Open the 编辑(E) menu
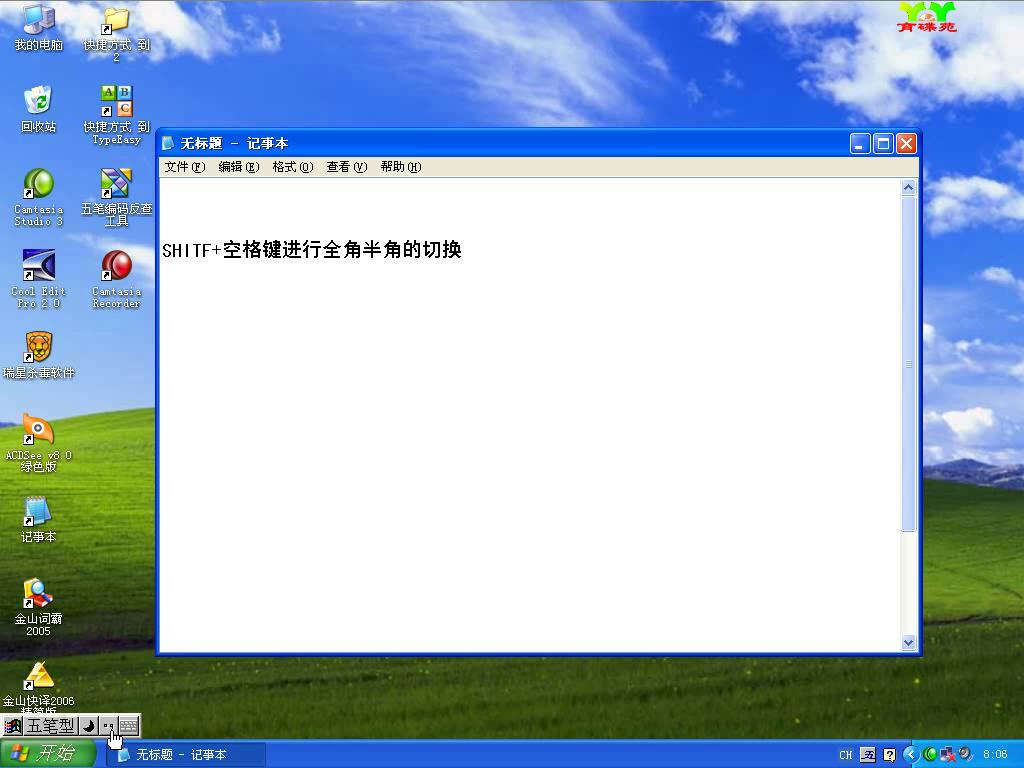Image resolution: width=1024 pixels, height=768 pixels. [239, 167]
